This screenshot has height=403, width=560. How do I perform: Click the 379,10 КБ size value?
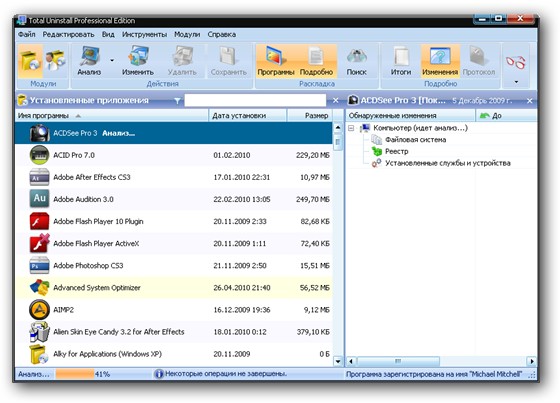coord(313,332)
